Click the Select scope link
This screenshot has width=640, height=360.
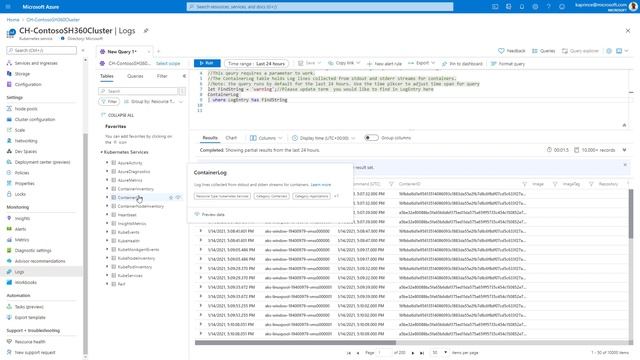168,64
